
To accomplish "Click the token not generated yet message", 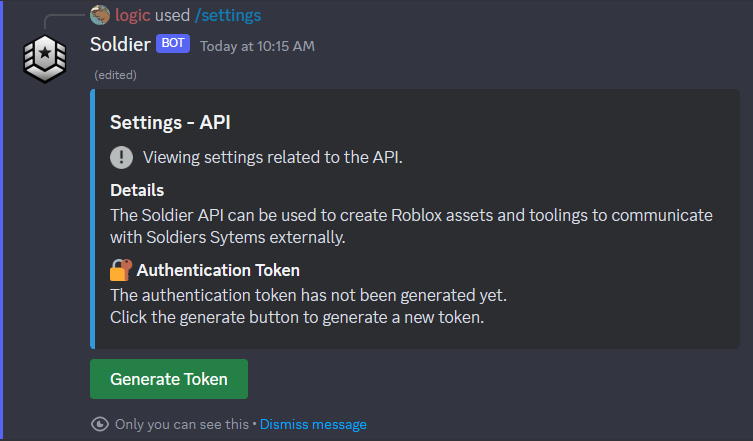I will coord(308,295).
